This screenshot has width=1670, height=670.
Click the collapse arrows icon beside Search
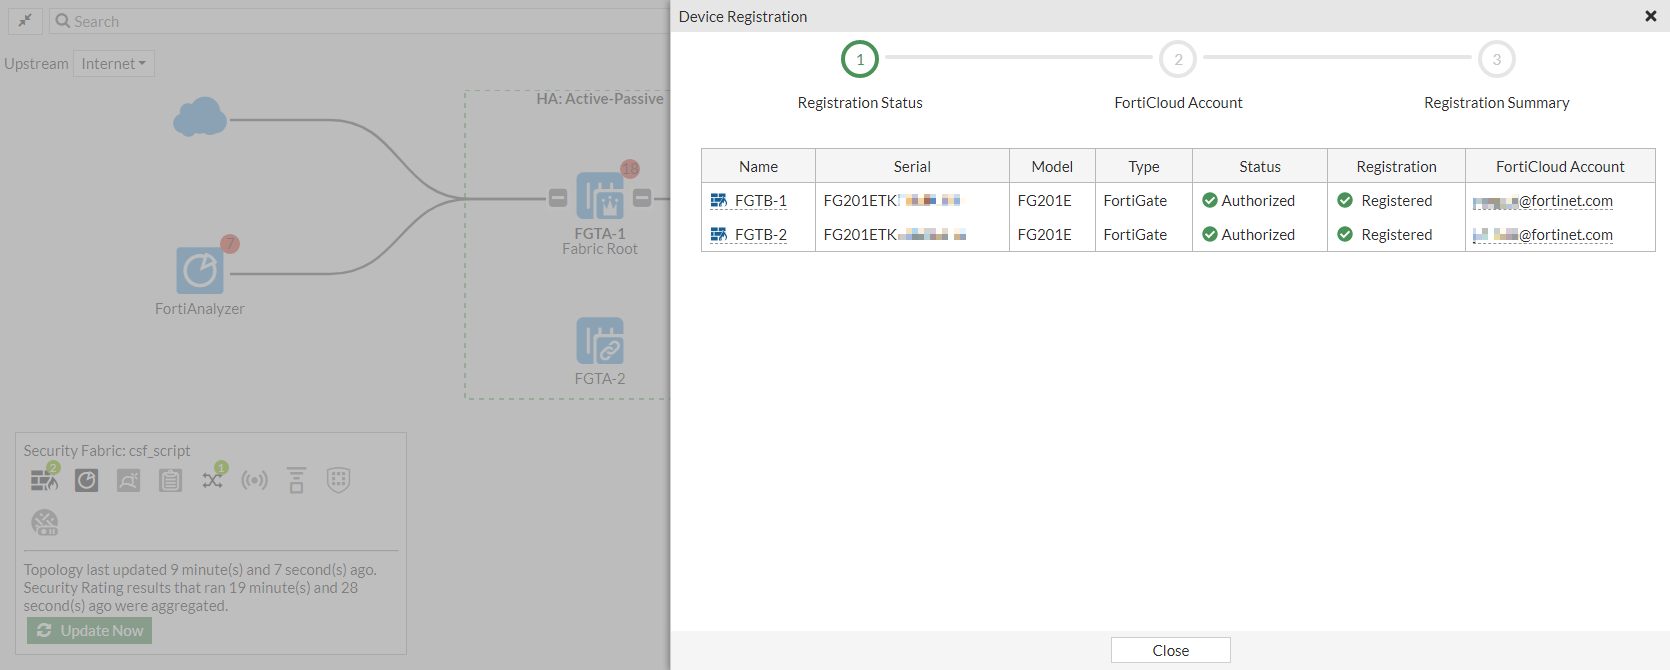click(25, 21)
